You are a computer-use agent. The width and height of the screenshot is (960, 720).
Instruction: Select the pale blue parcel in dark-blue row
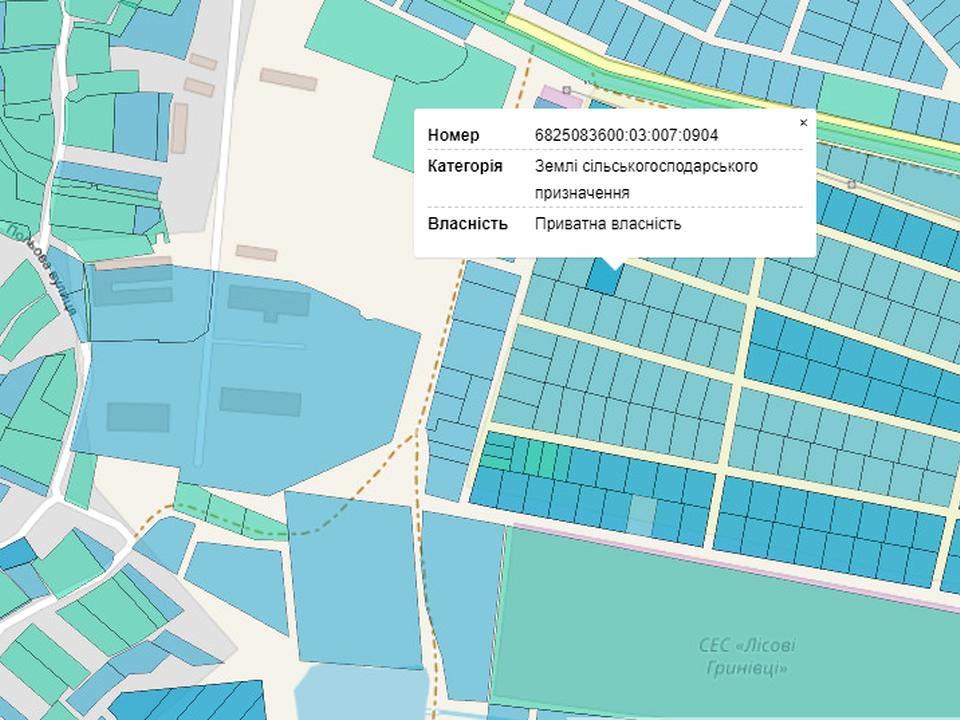tap(642, 514)
